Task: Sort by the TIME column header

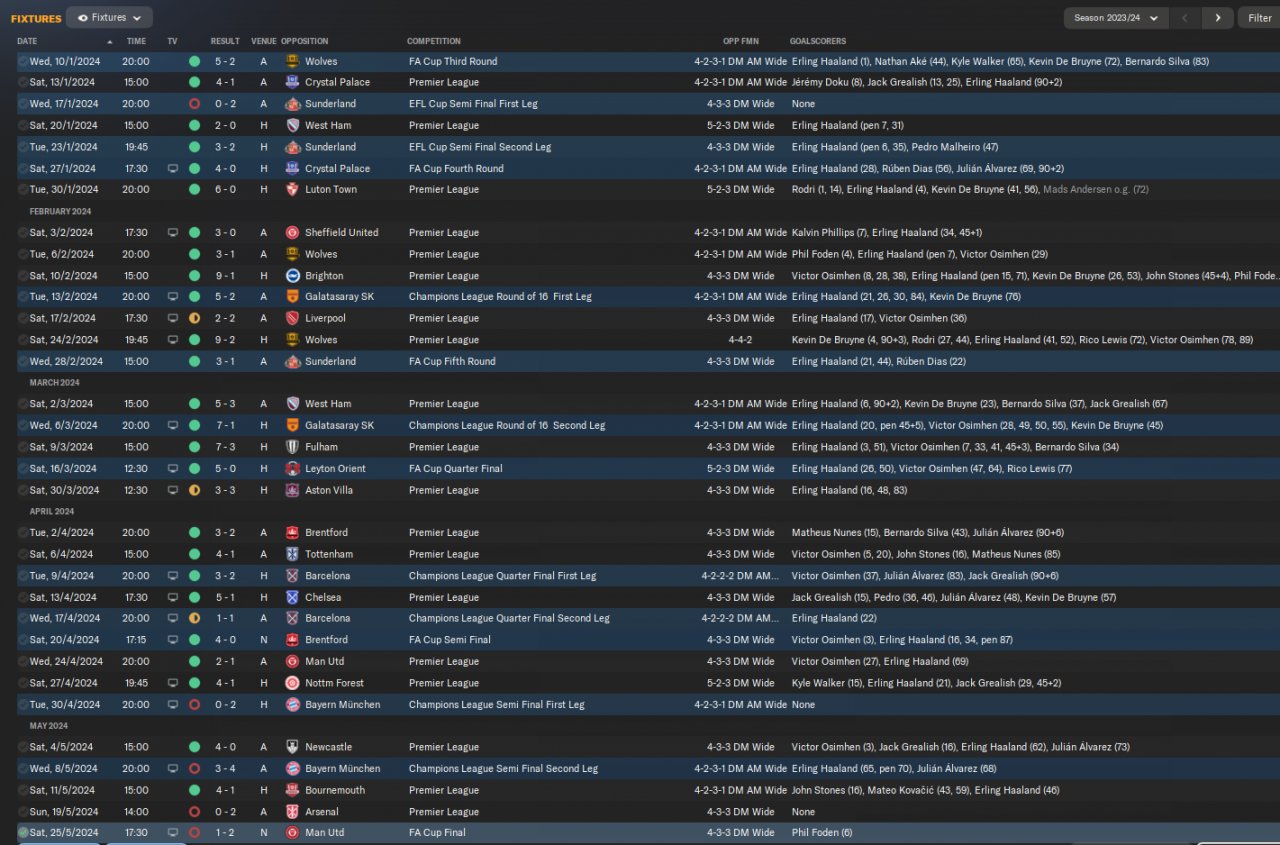Action: click(x=136, y=41)
